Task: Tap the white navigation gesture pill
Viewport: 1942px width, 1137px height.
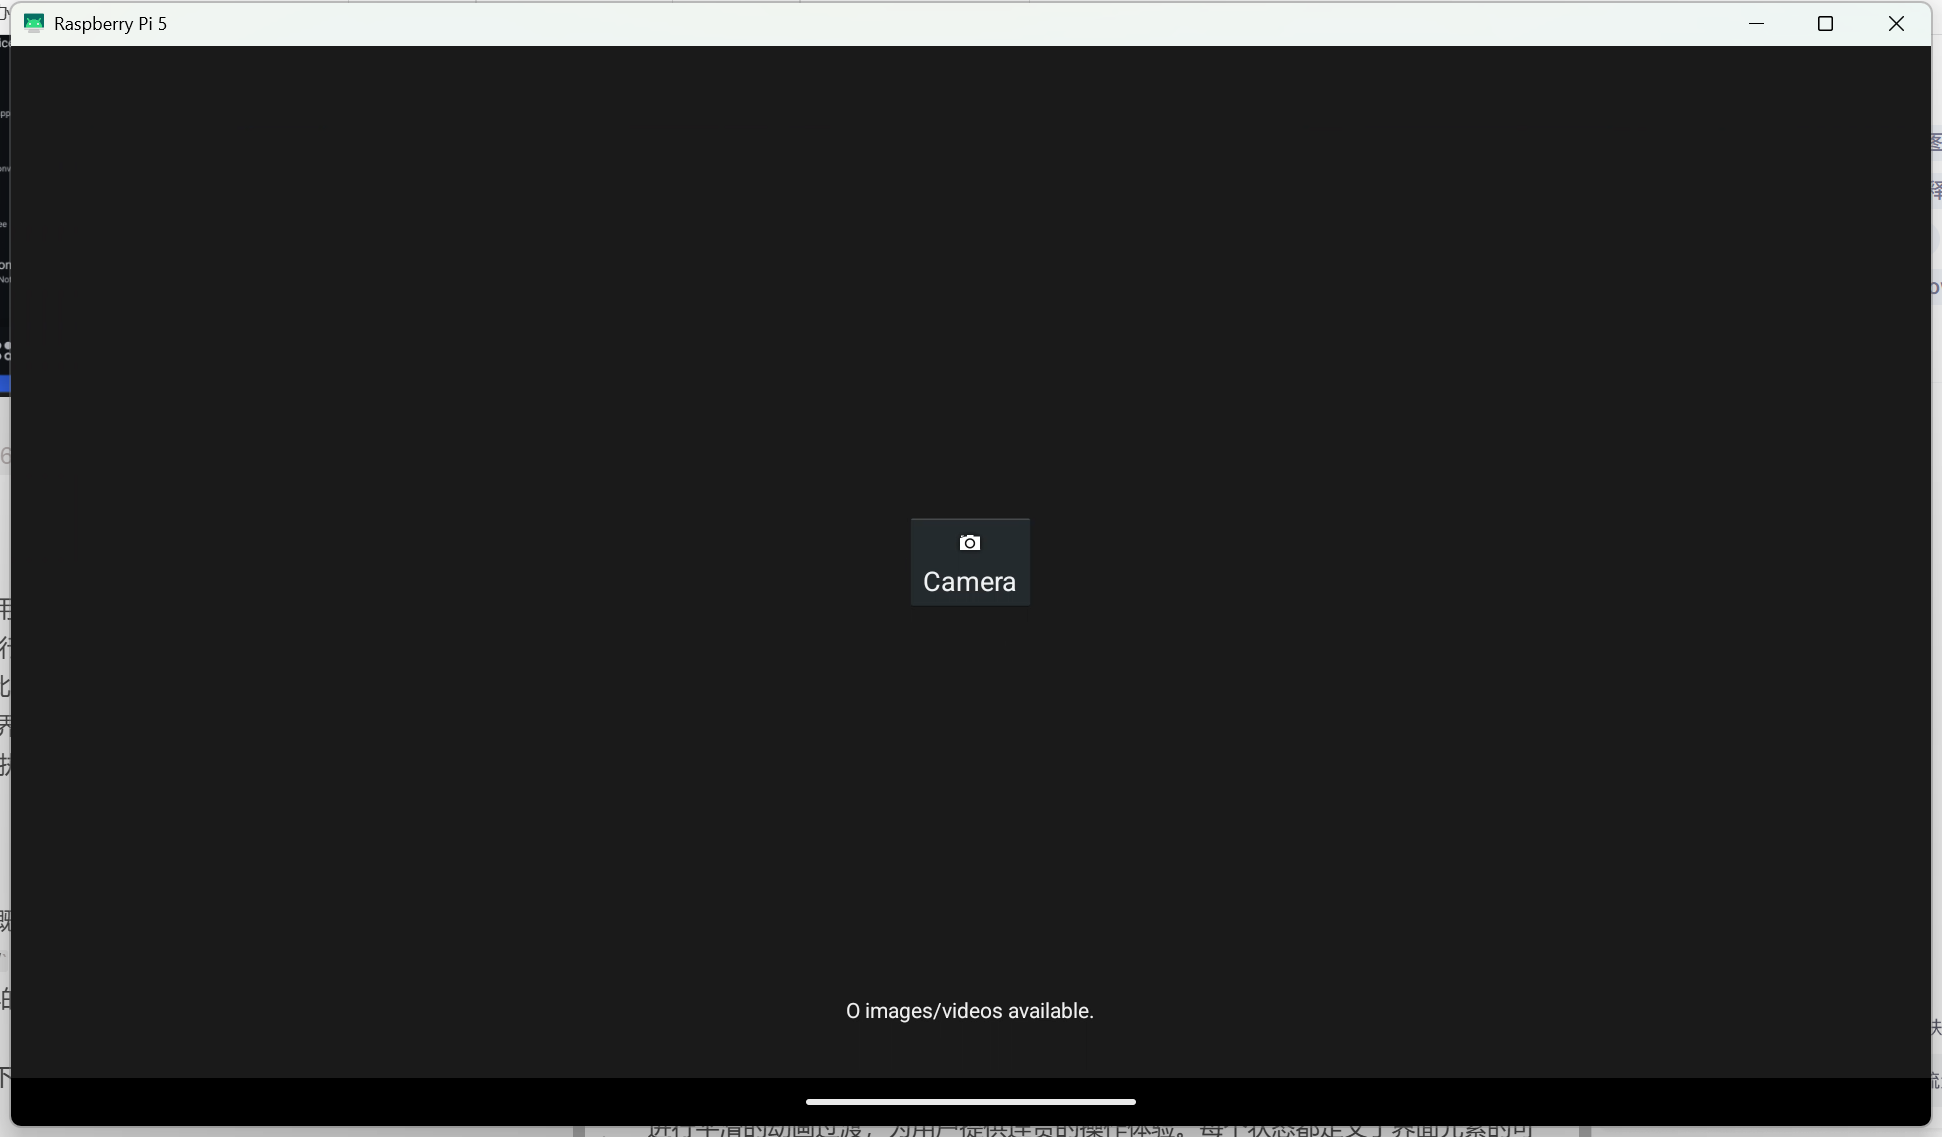Action: [970, 1101]
